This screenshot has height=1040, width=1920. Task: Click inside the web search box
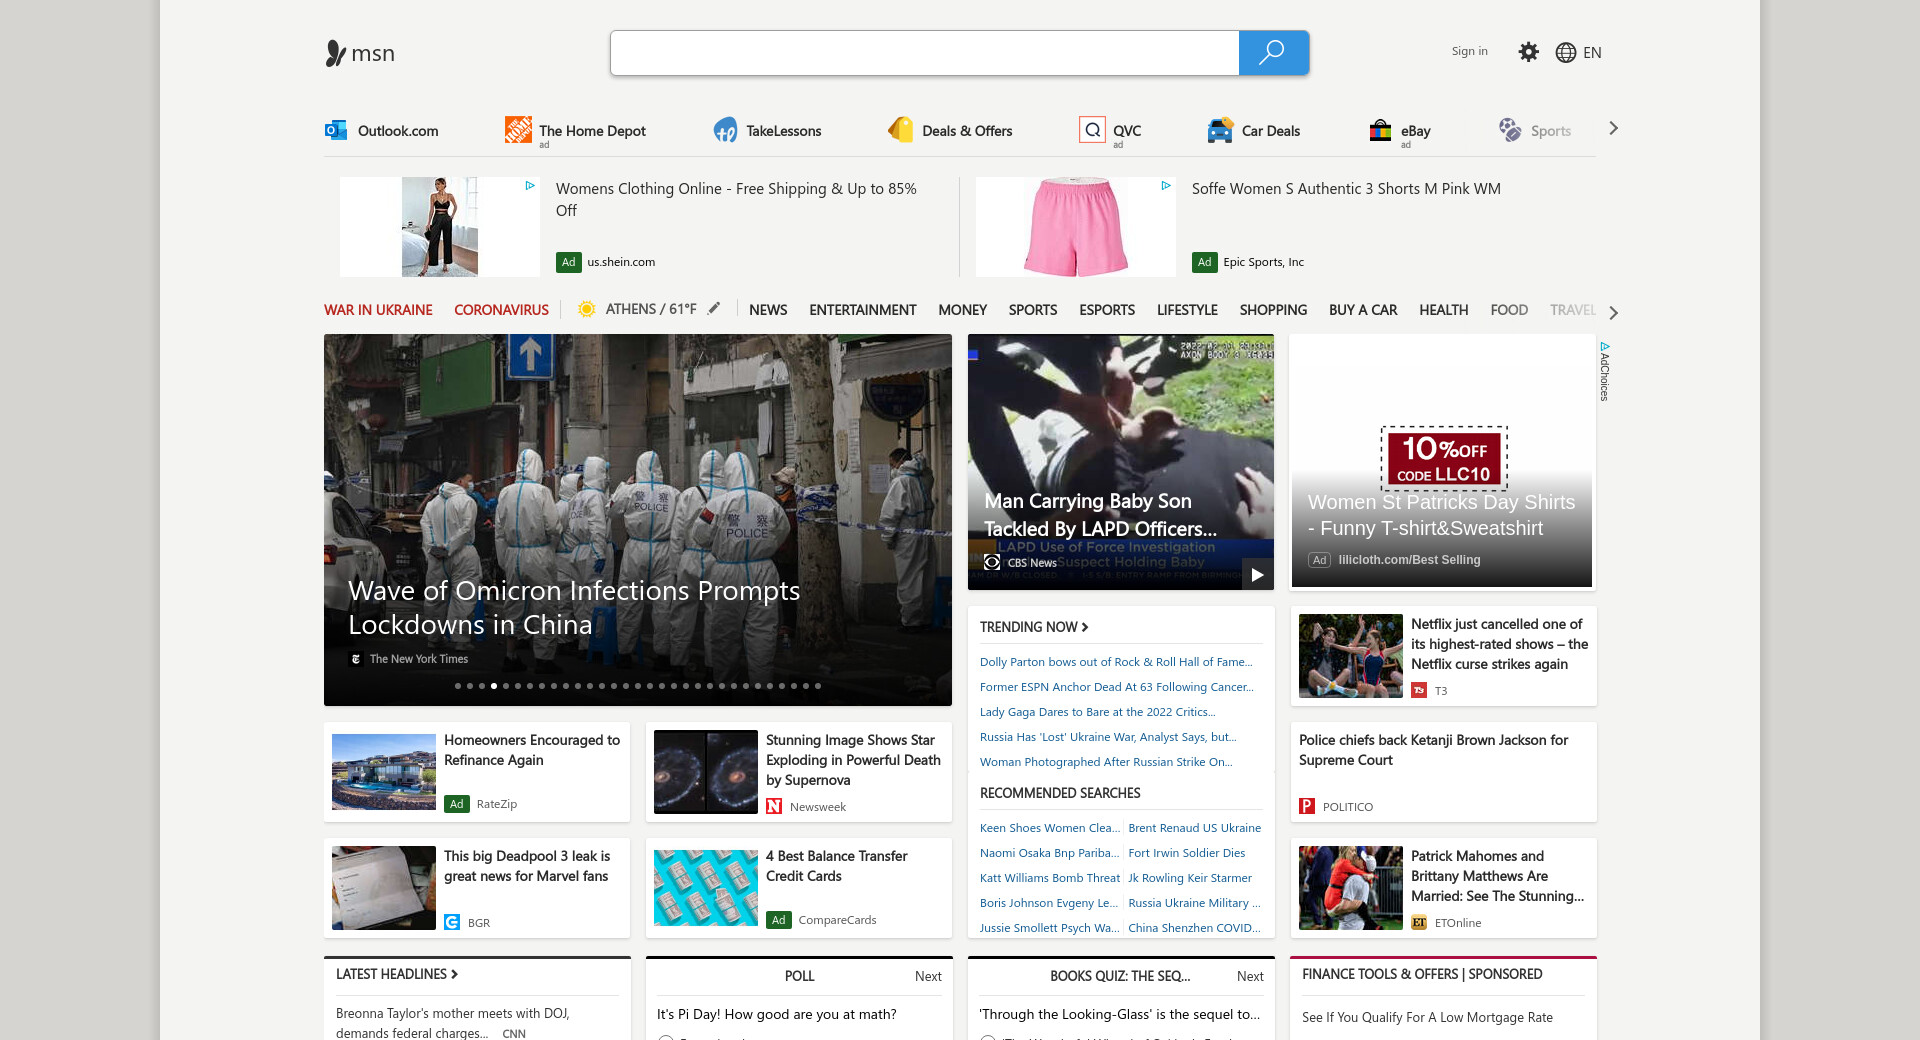[924, 53]
